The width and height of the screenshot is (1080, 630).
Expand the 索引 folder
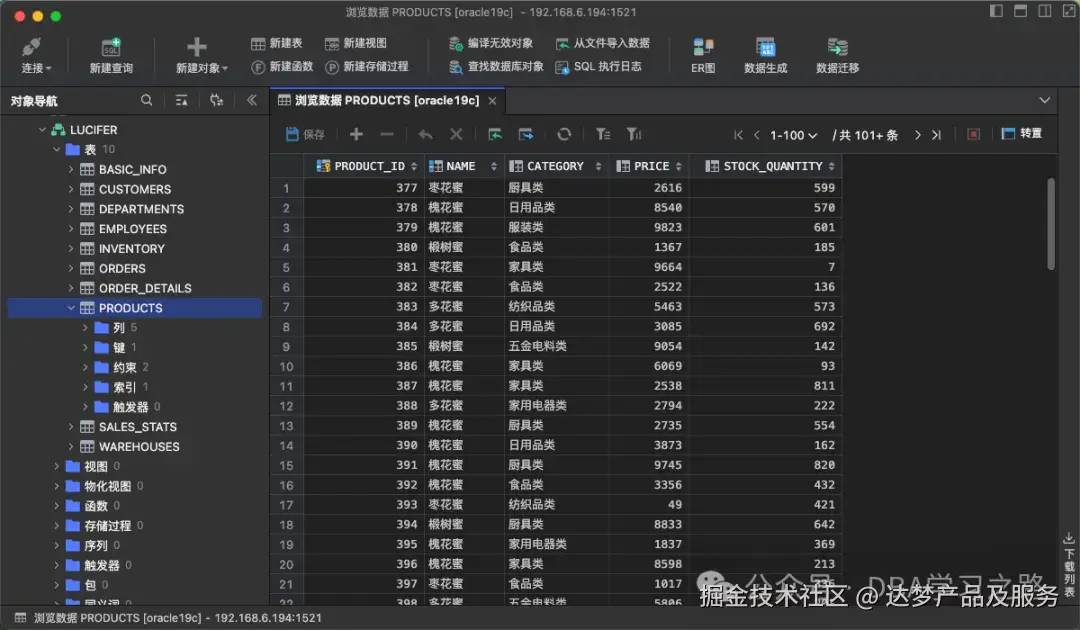point(85,387)
